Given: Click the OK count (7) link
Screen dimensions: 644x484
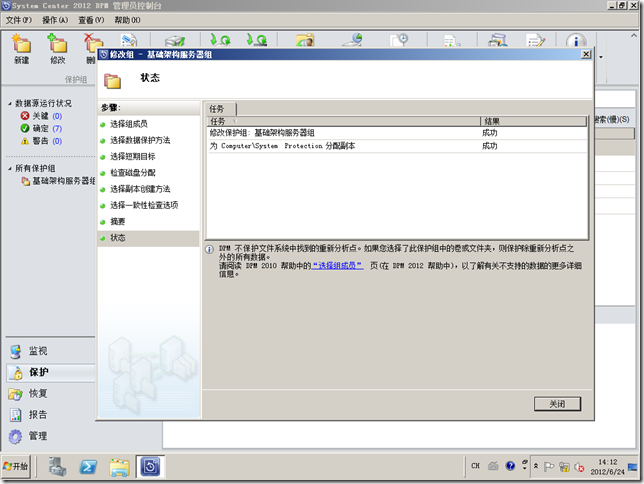Looking at the screenshot, I should click(57, 129).
